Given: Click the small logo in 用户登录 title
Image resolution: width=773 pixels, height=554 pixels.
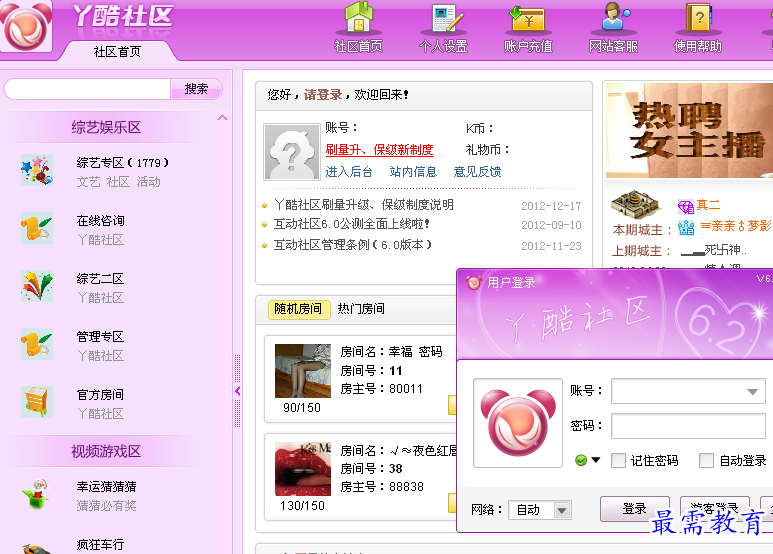Looking at the screenshot, I should click(x=474, y=282).
